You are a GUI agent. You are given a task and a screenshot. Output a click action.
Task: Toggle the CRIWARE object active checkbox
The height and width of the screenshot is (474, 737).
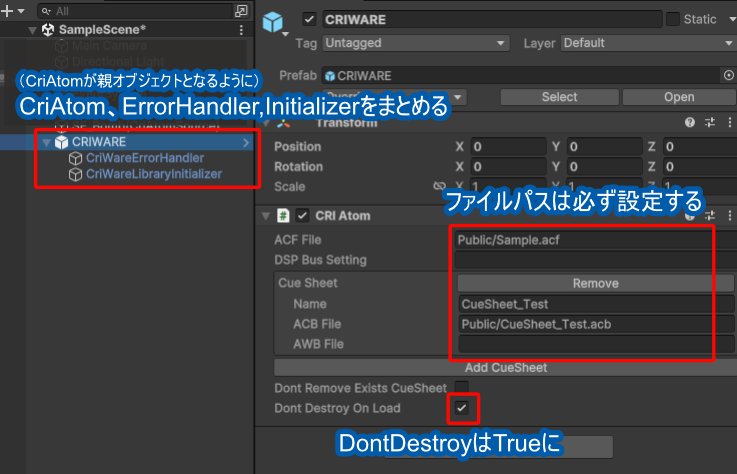[309, 19]
